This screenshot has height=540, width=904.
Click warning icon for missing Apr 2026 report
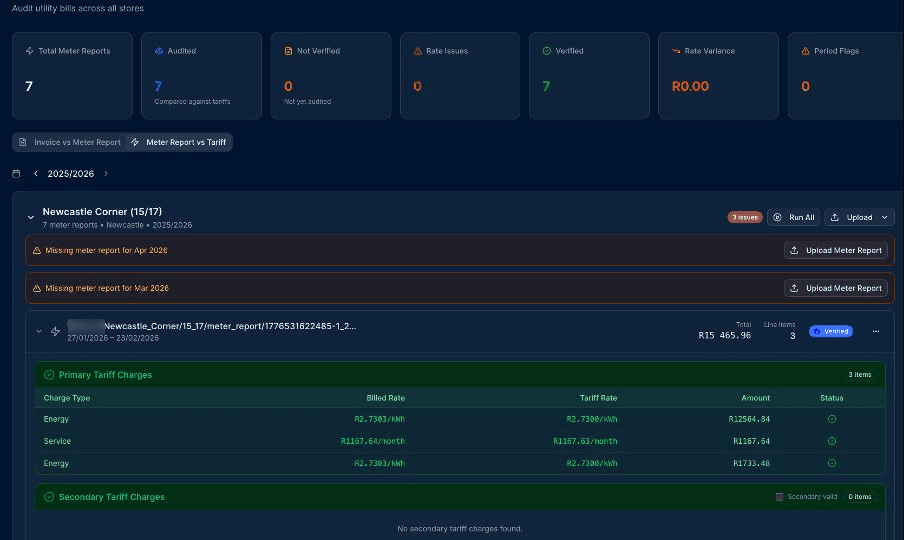coord(37,250)
